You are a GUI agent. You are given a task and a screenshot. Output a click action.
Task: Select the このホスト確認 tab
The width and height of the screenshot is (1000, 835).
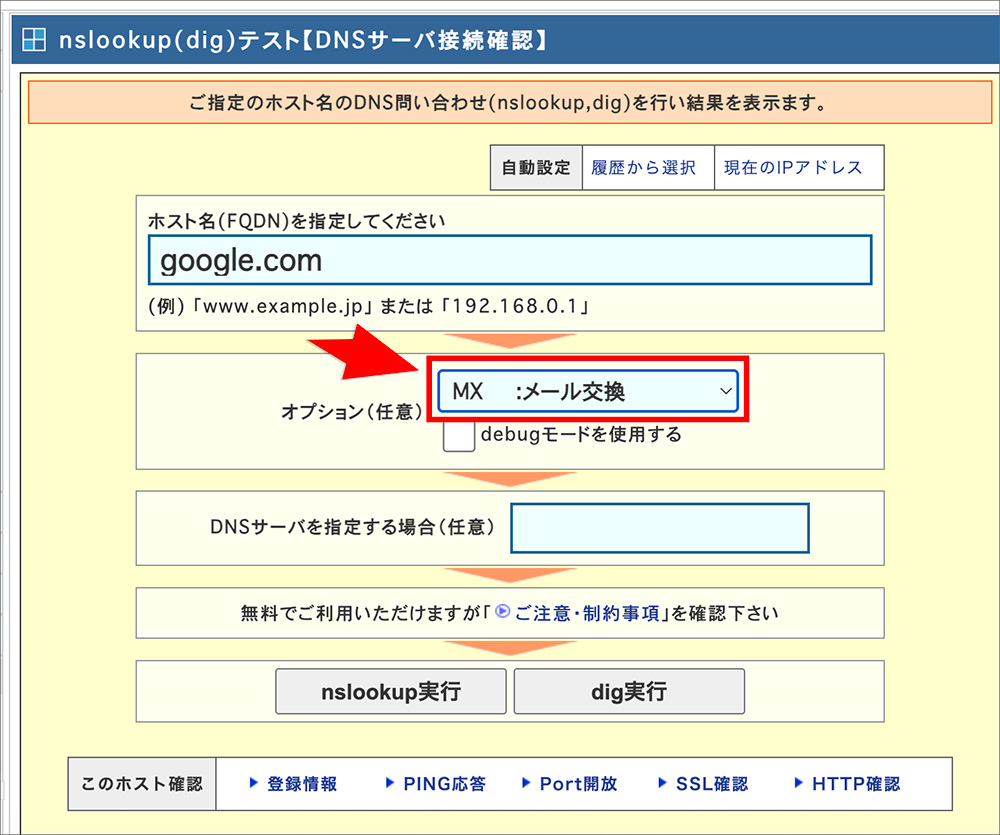pos(140,784)
